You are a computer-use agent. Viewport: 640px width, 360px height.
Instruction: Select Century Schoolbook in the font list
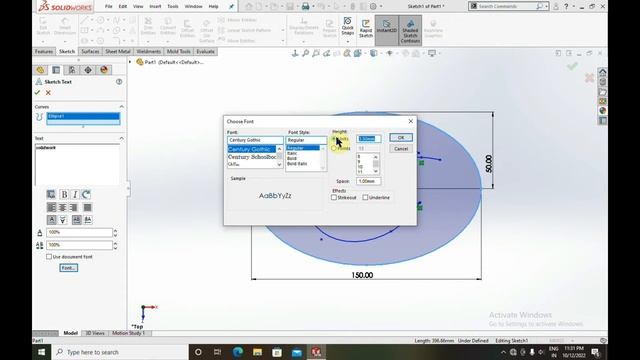coord(252,157)
